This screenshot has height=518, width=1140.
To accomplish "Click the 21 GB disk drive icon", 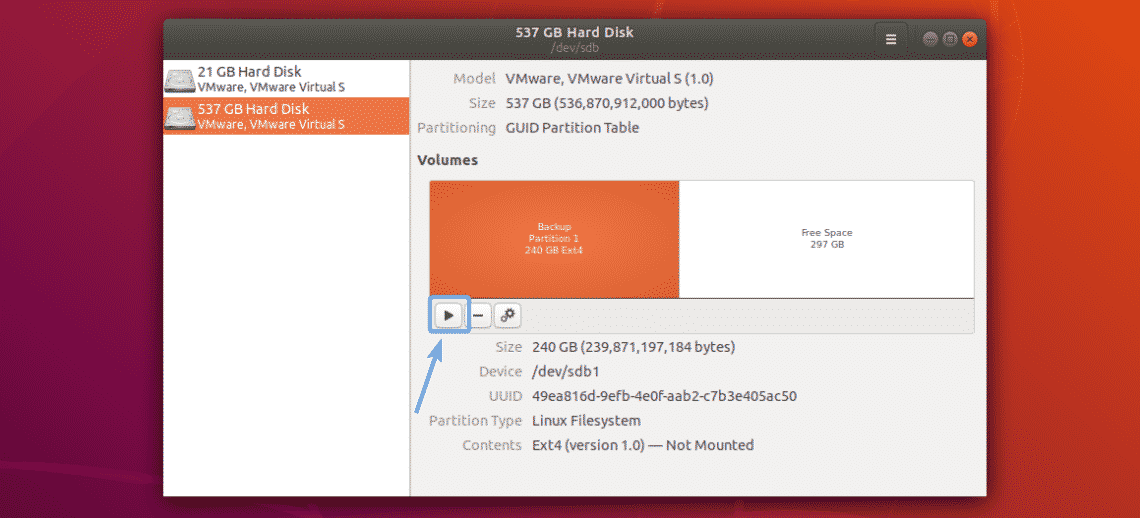I will [180, 80].
